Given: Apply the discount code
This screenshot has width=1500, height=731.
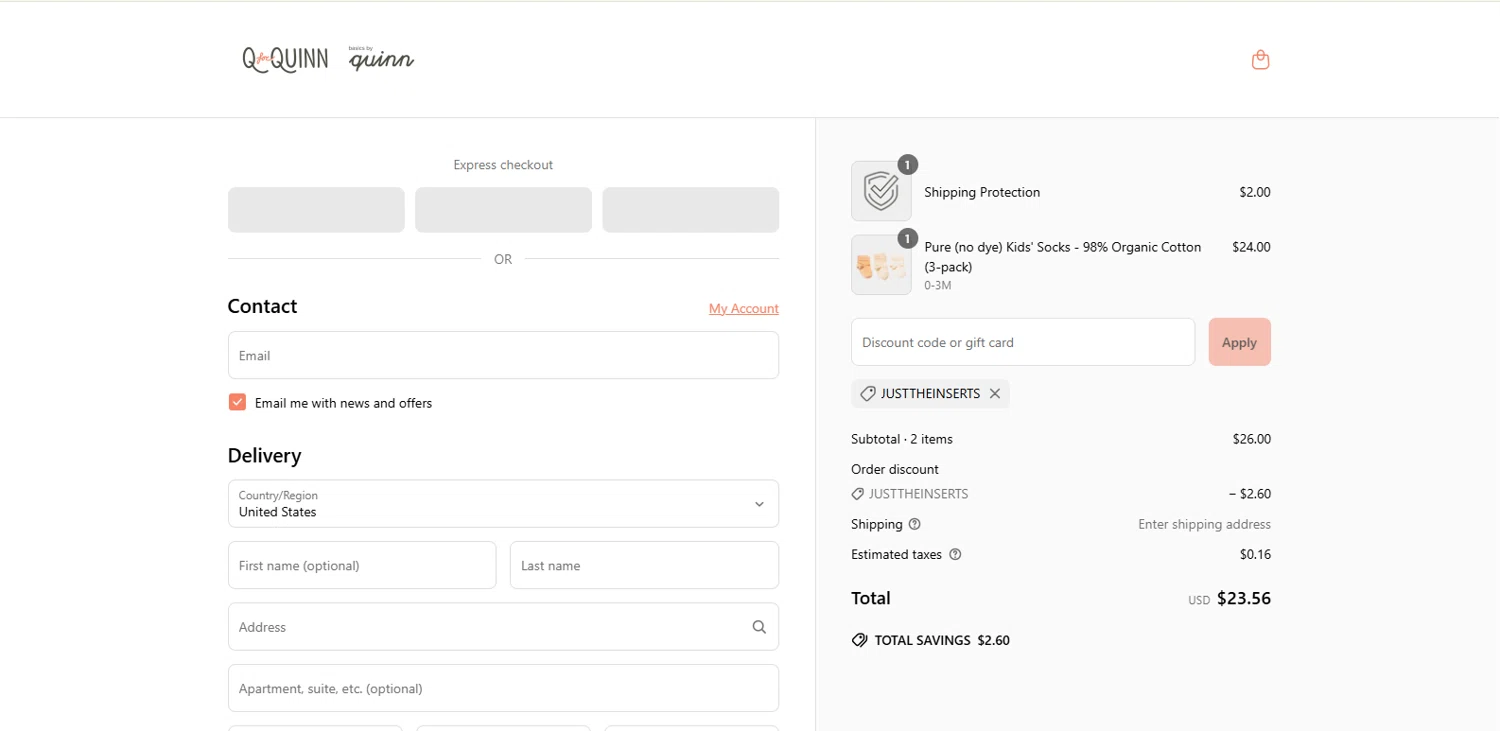Looking at the screenshot, I should coord(1239,342).
